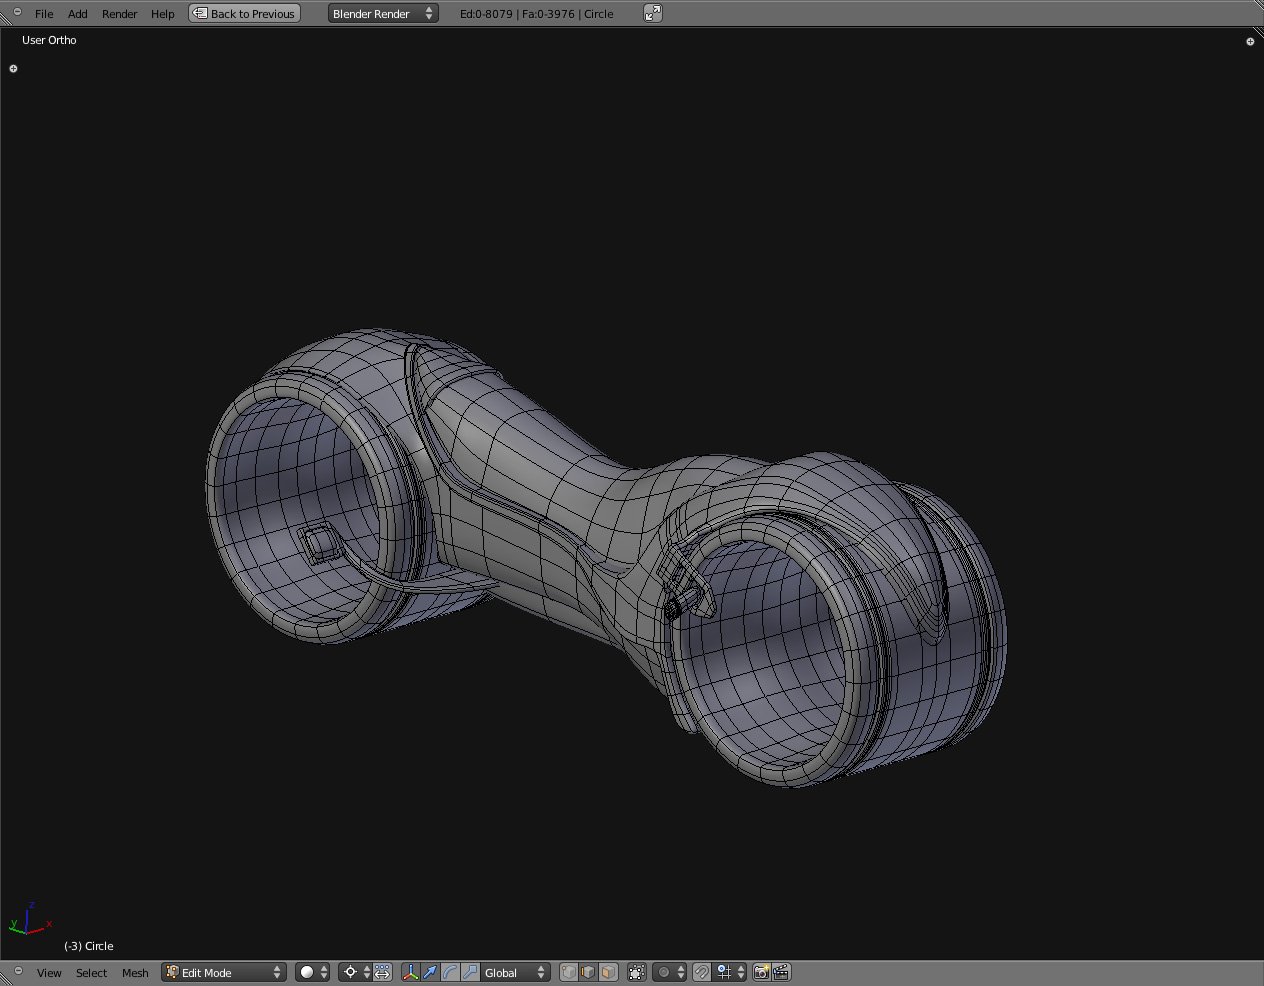Click the Back to Previous button

pyautogui.click(x=245, y=13)
